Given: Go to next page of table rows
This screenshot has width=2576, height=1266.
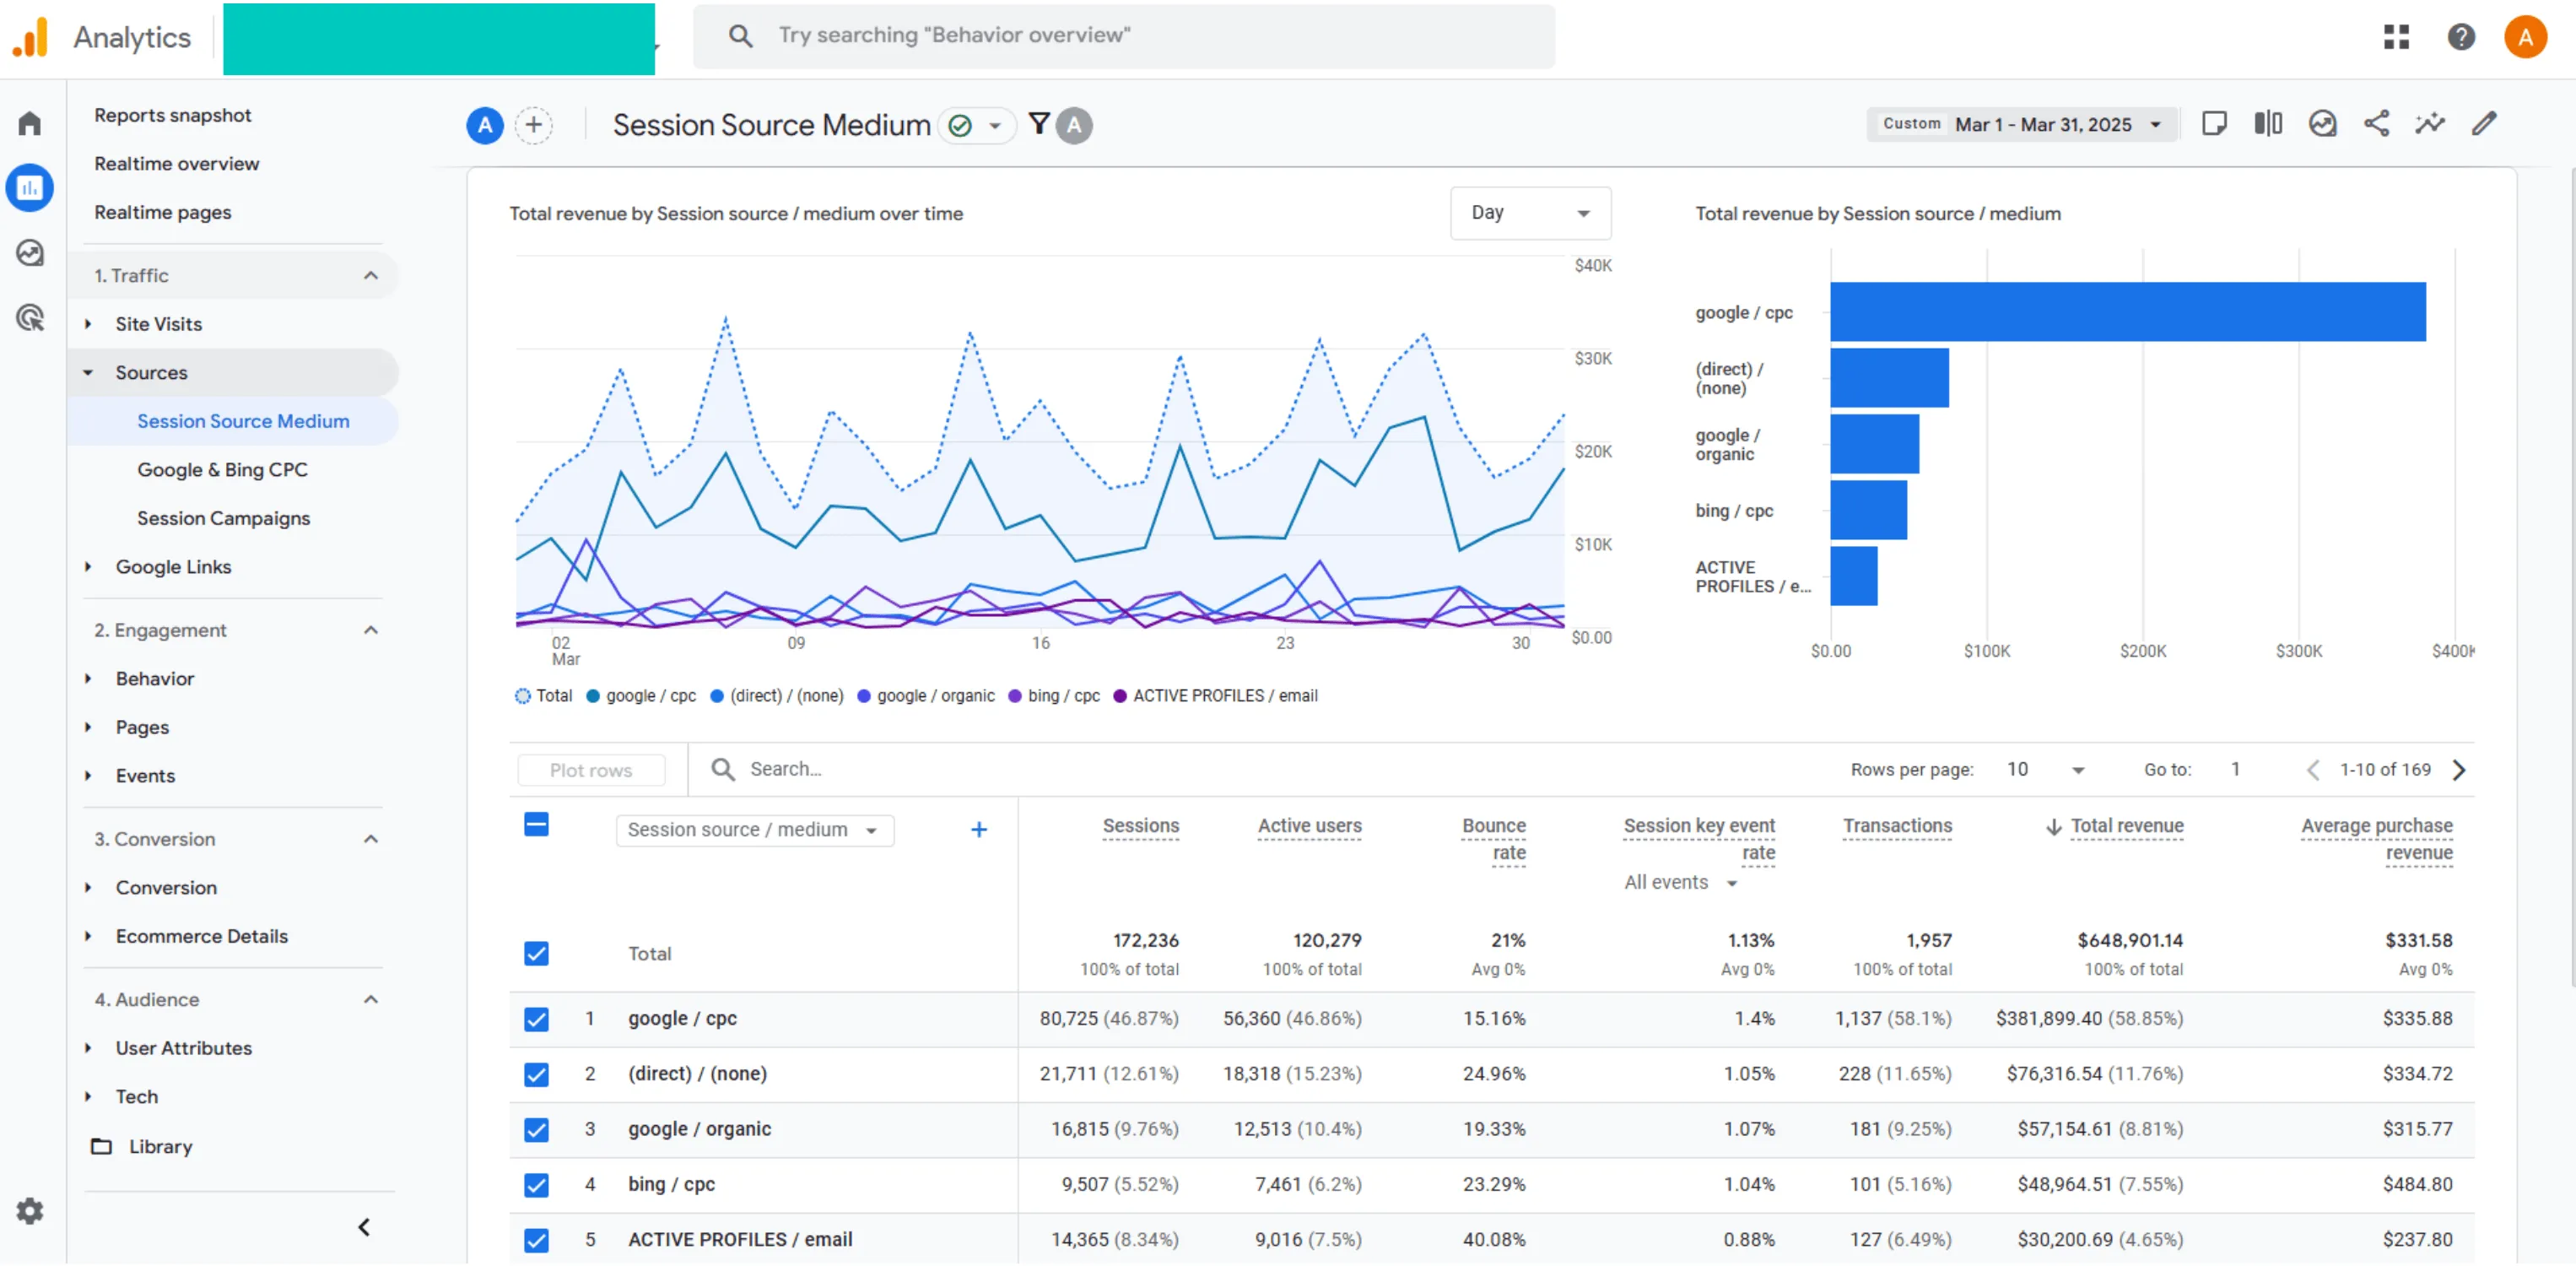Looking at the screenshot, I should (x=2459, y=770).
